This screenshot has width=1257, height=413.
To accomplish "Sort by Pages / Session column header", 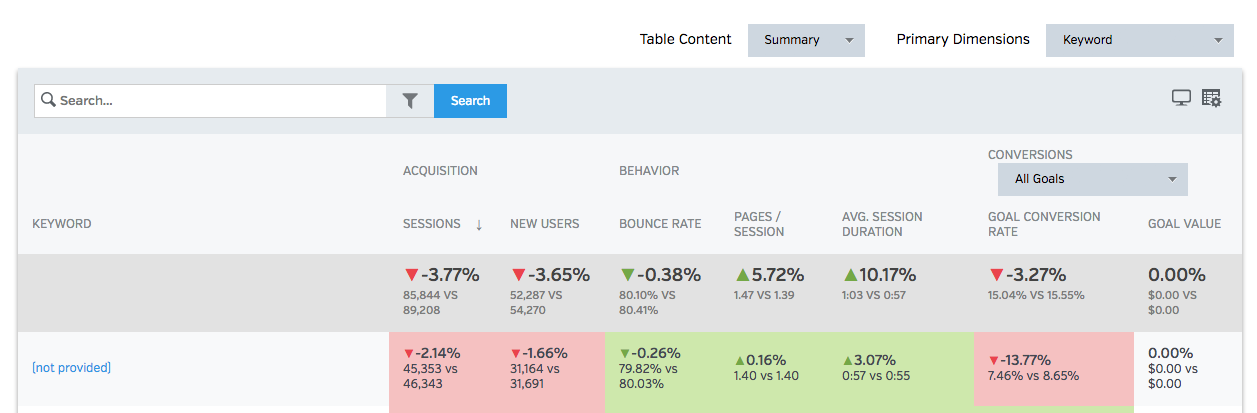I will click(759, 224).
